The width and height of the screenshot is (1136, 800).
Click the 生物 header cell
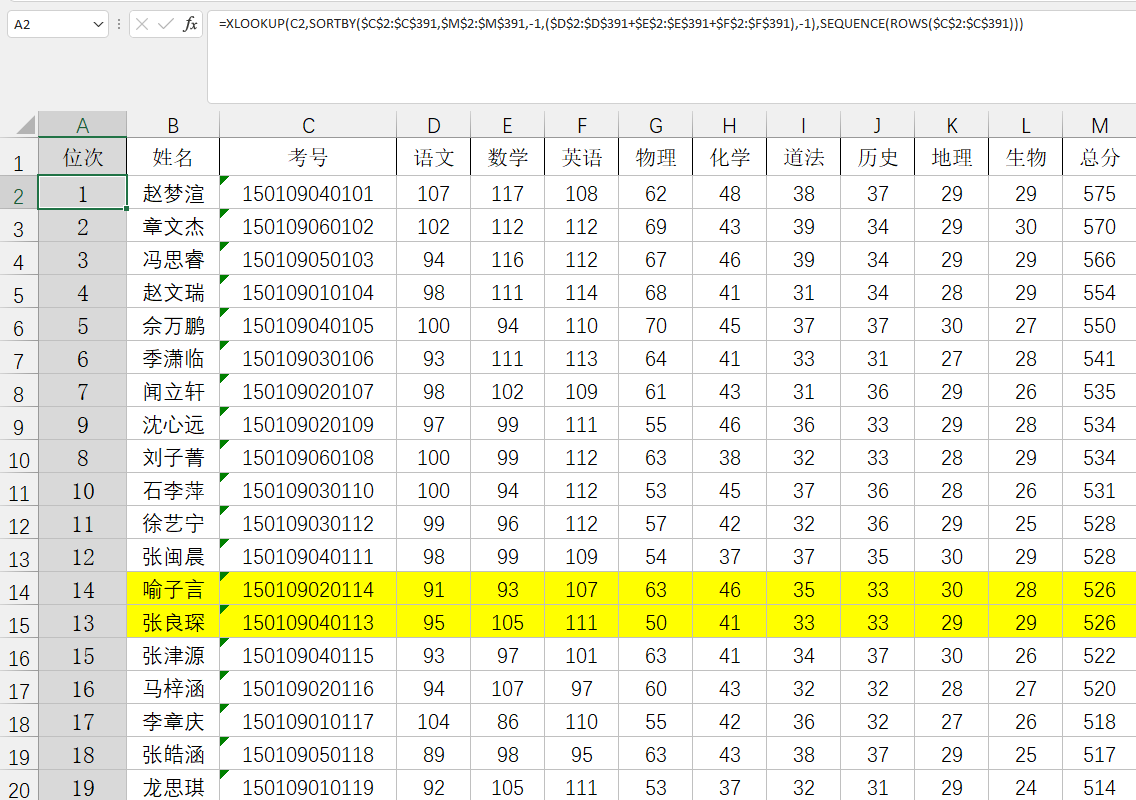coord(1025,157)
